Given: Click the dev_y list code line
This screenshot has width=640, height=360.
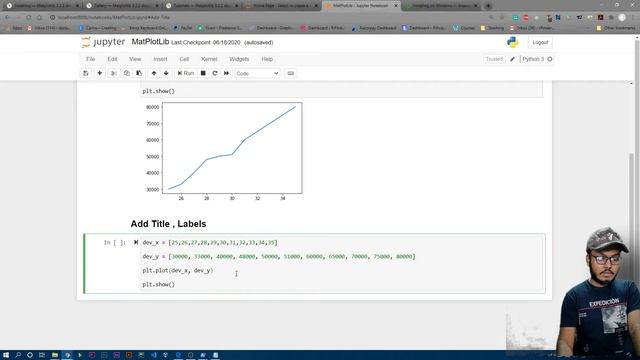Looking at the screenshot, I should coord(279,256).
